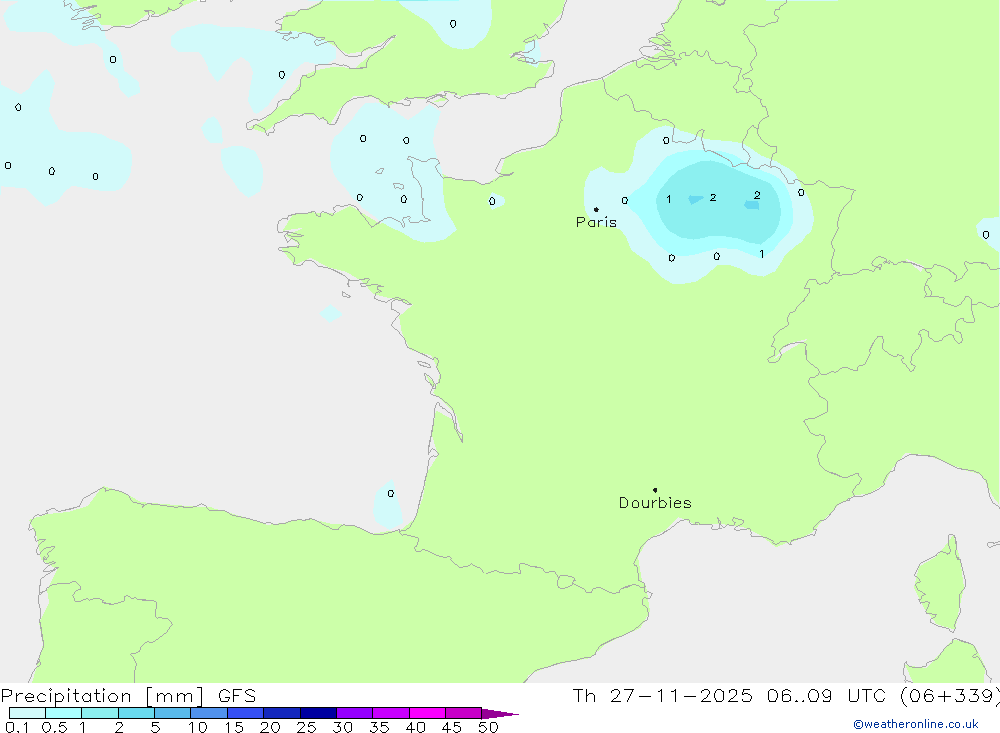Click the legend value '20'
Viewport: 1000px width, 733px height.
270,727
